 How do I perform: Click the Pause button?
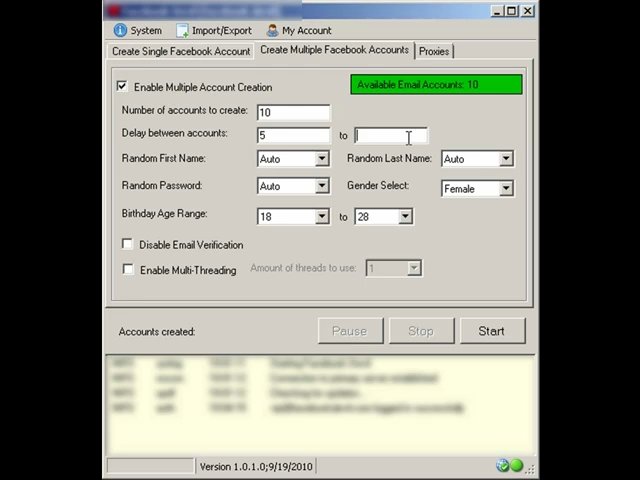click(350, 331)
